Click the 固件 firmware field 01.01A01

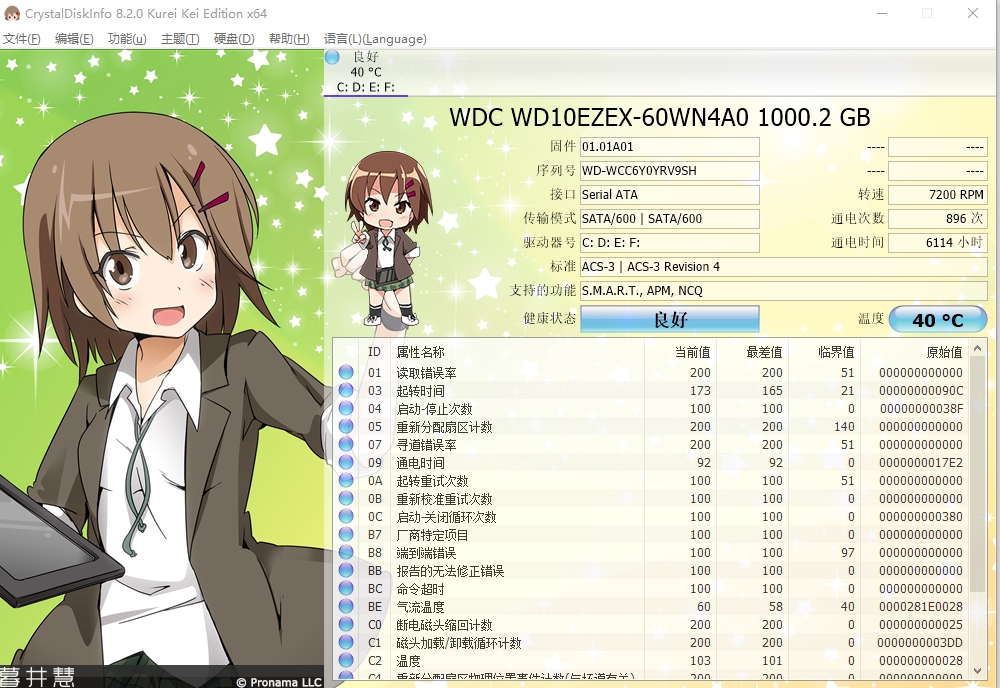670,147
